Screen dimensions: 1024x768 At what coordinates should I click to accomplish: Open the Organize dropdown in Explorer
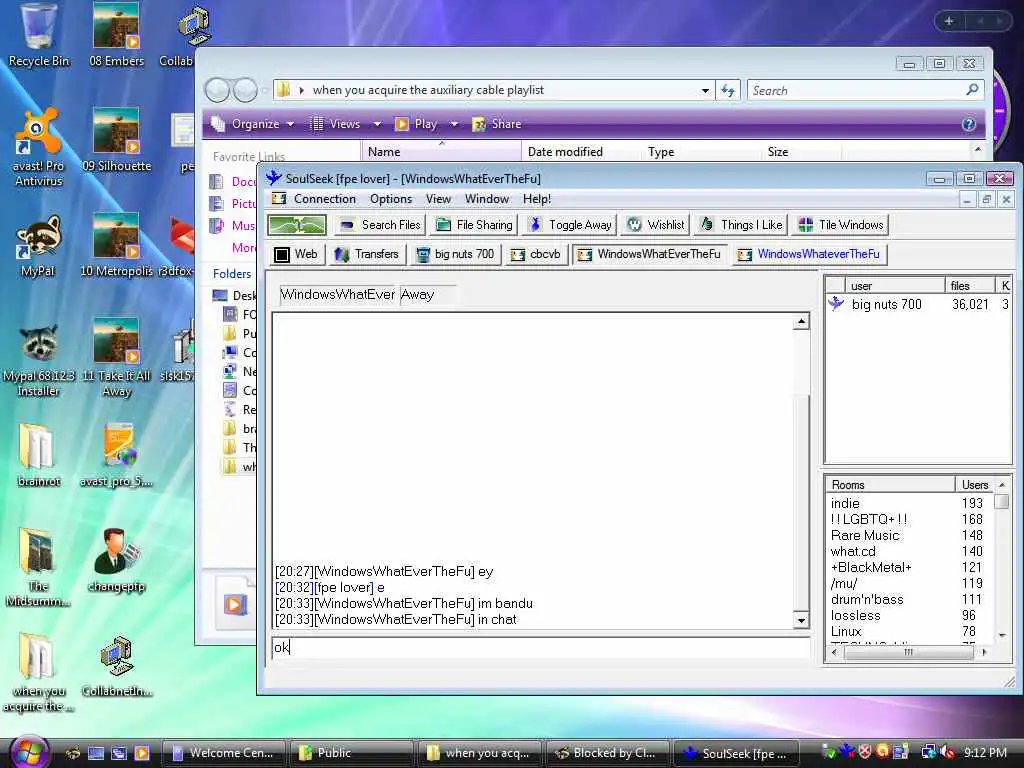point(253,124)
